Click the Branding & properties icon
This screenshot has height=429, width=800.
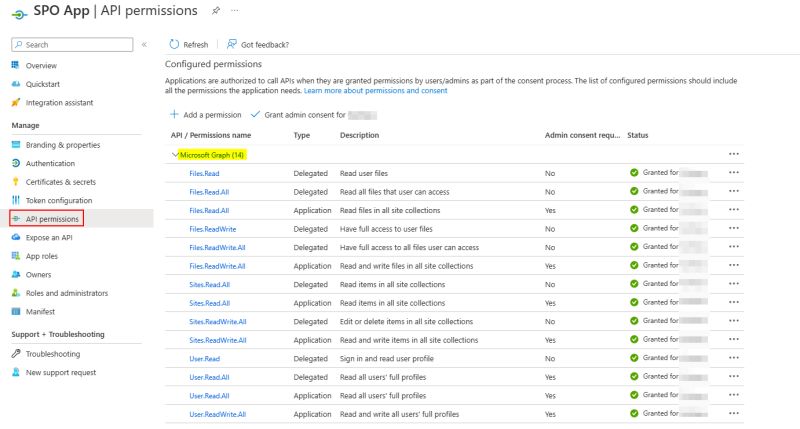click(16, 145)
